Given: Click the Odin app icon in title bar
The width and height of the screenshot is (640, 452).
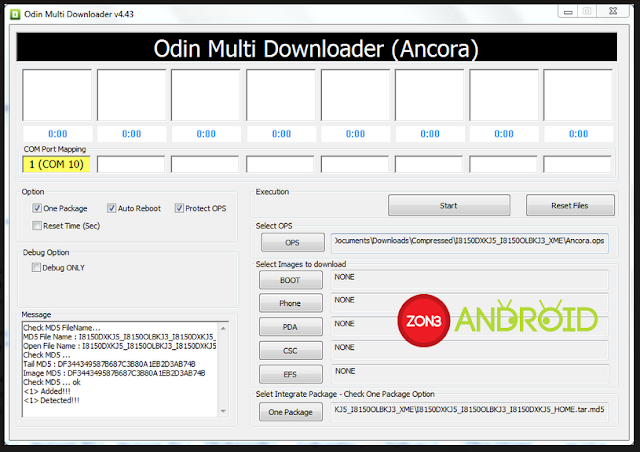Looking at the screenshot, I should 15,14.
